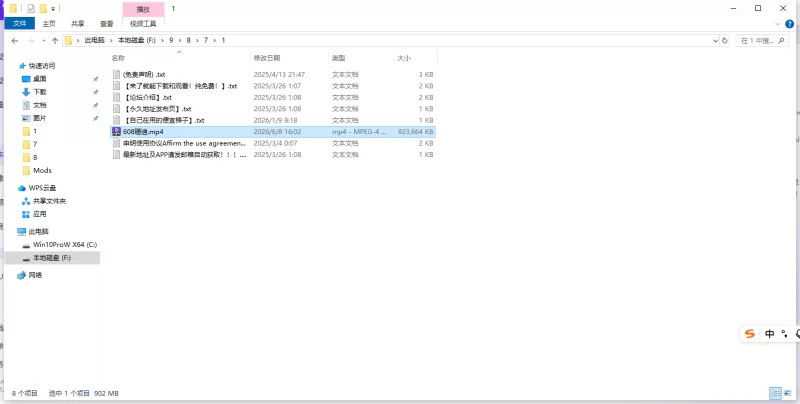Open the recent locations dropdown arrow

pyautogui.click(x=43, y=41)
